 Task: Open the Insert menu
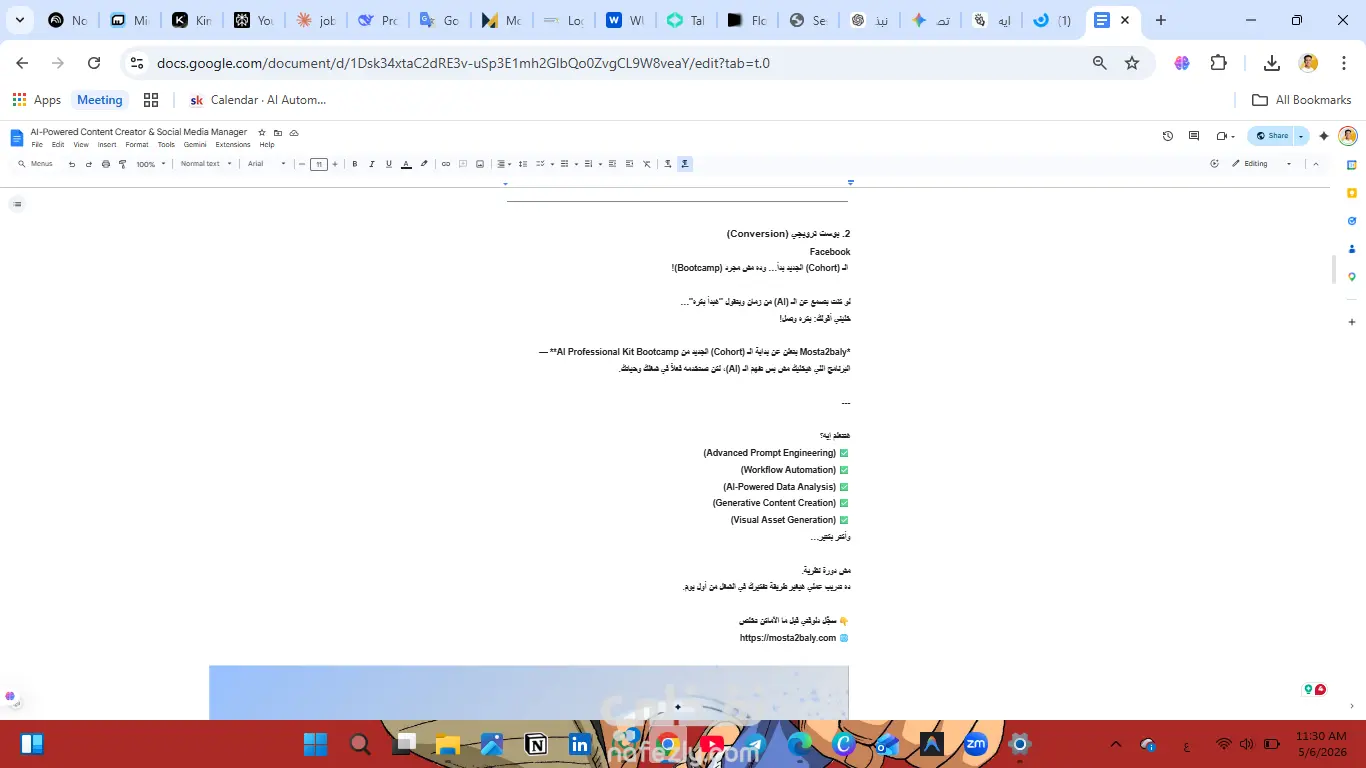point(107,145)
